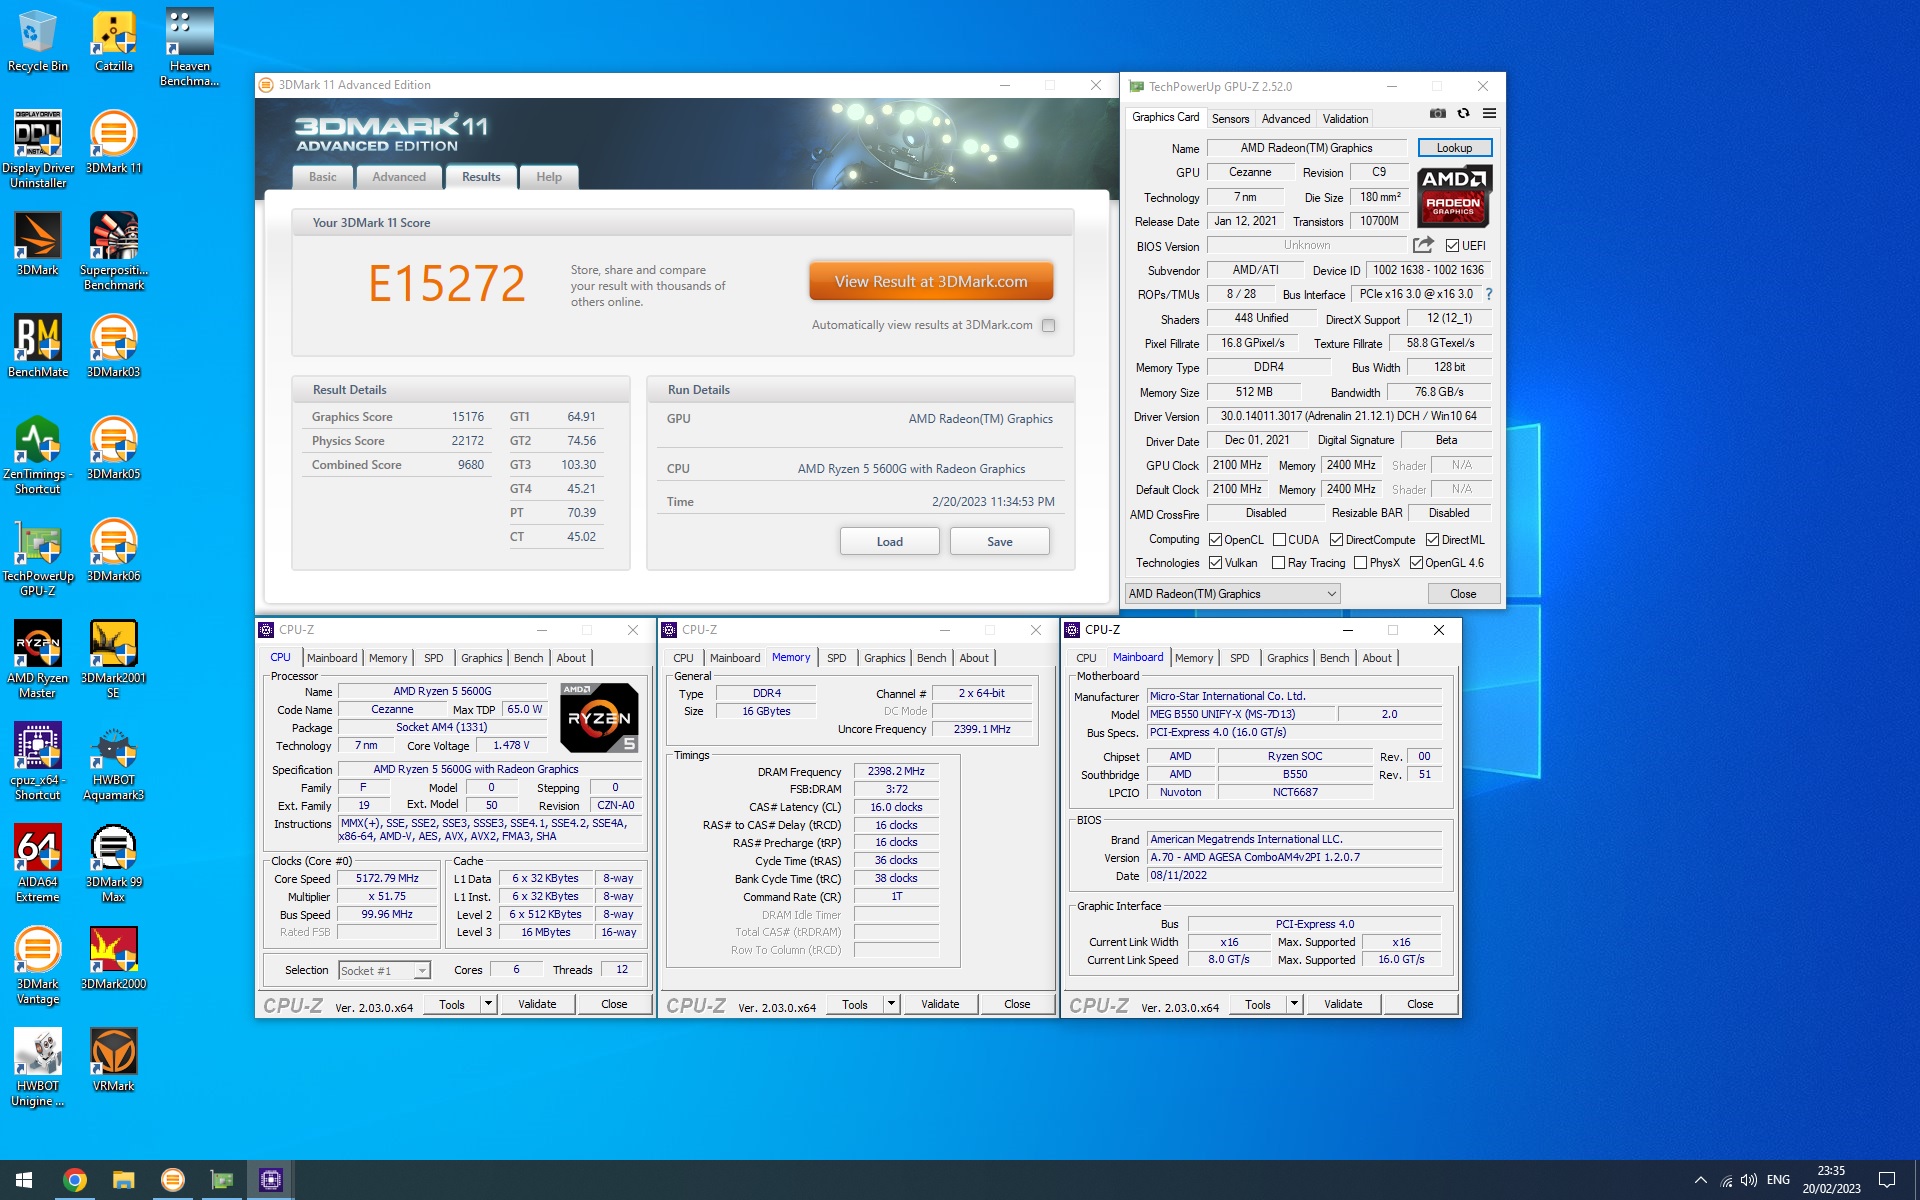Image resolution: width=1920 pixels, height=1200 pixels.
Task: Launch Catzilla from desktop
Action: (114, 41)
